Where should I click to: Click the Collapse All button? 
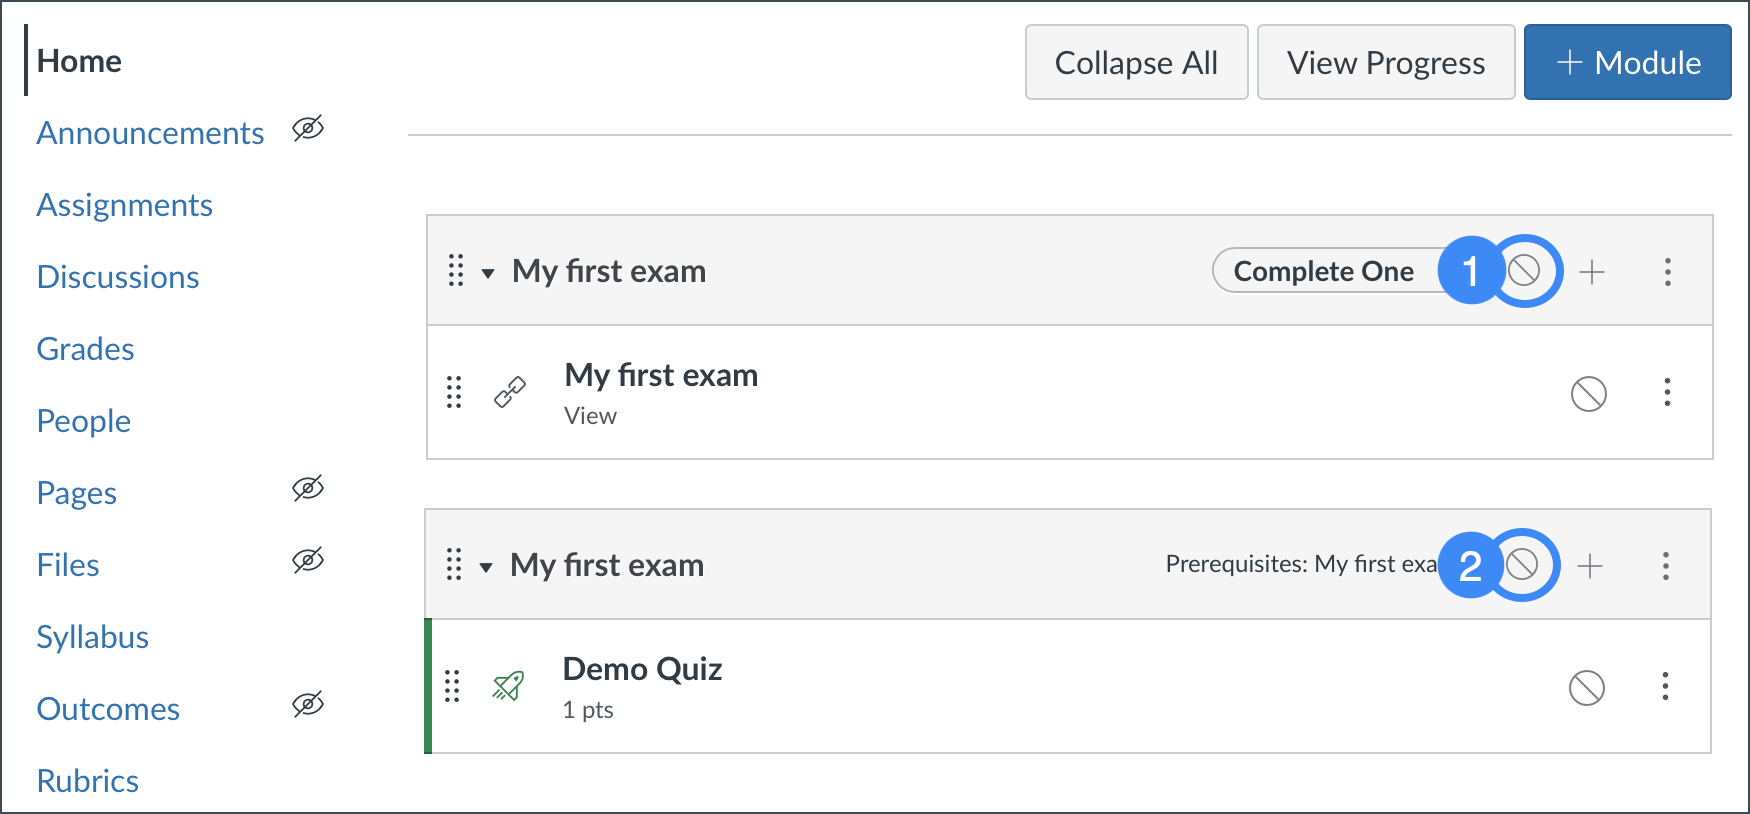[1136, 62]
